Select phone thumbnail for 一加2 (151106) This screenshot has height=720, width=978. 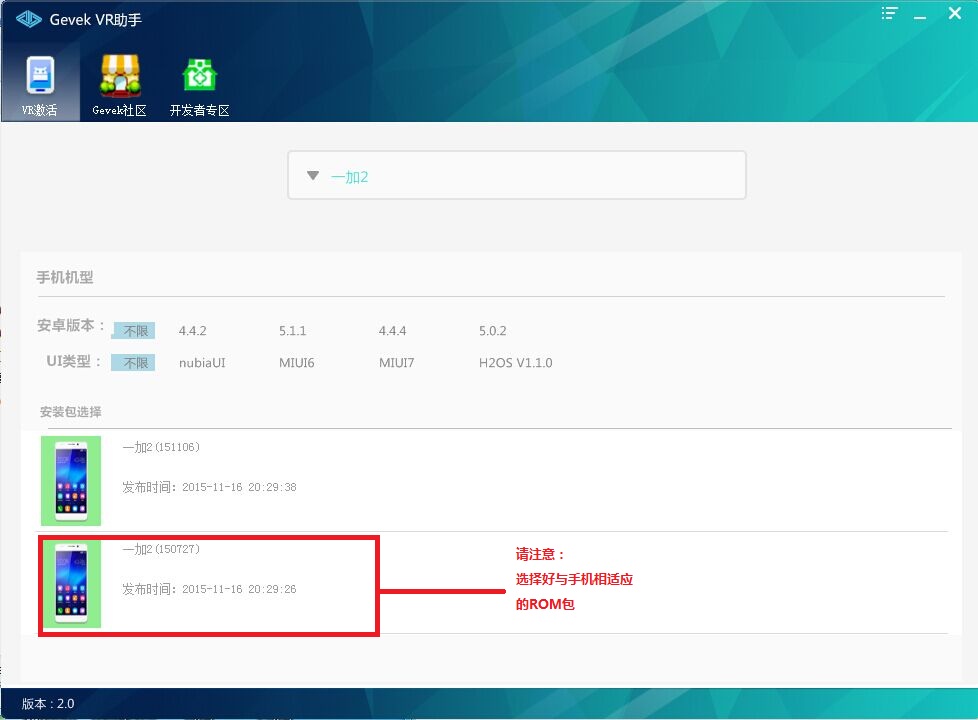tap(71, 481)
